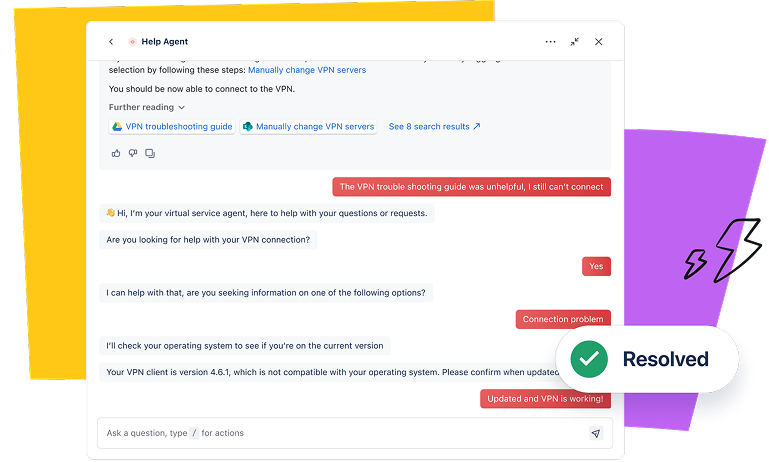Image resolution: width=769 pixels, height=462 pixels.
Task: Open See 8 search results link
Action: pos(434,127)
